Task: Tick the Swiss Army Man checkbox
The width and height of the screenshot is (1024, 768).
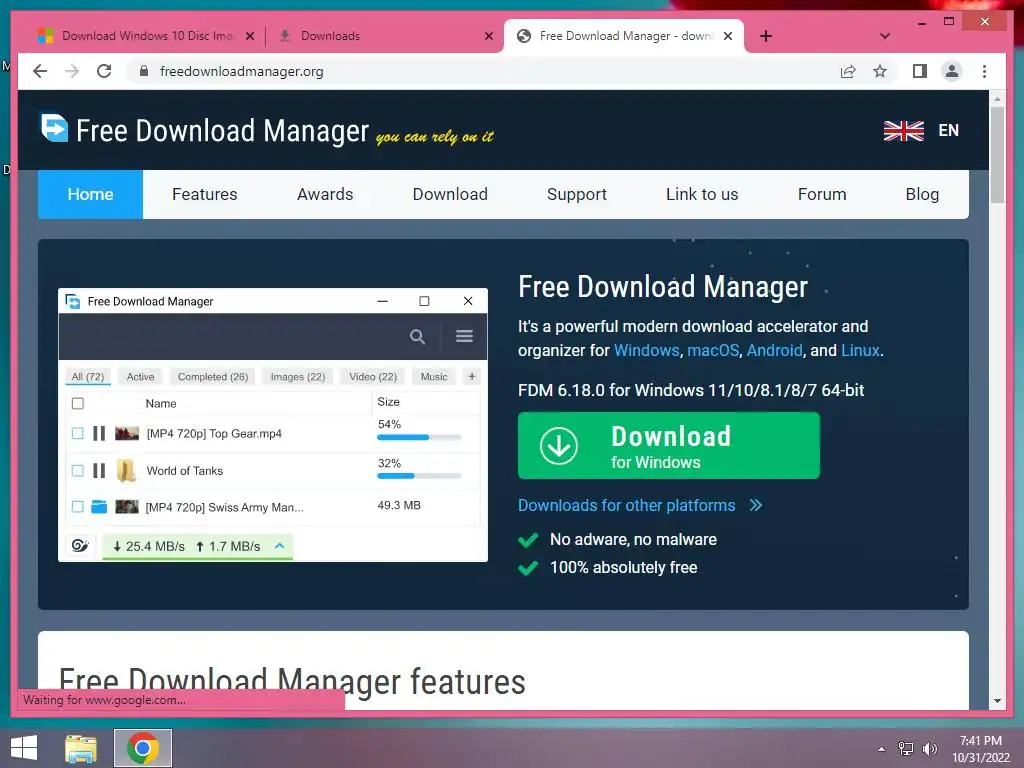Action: [x=78, y=506]
